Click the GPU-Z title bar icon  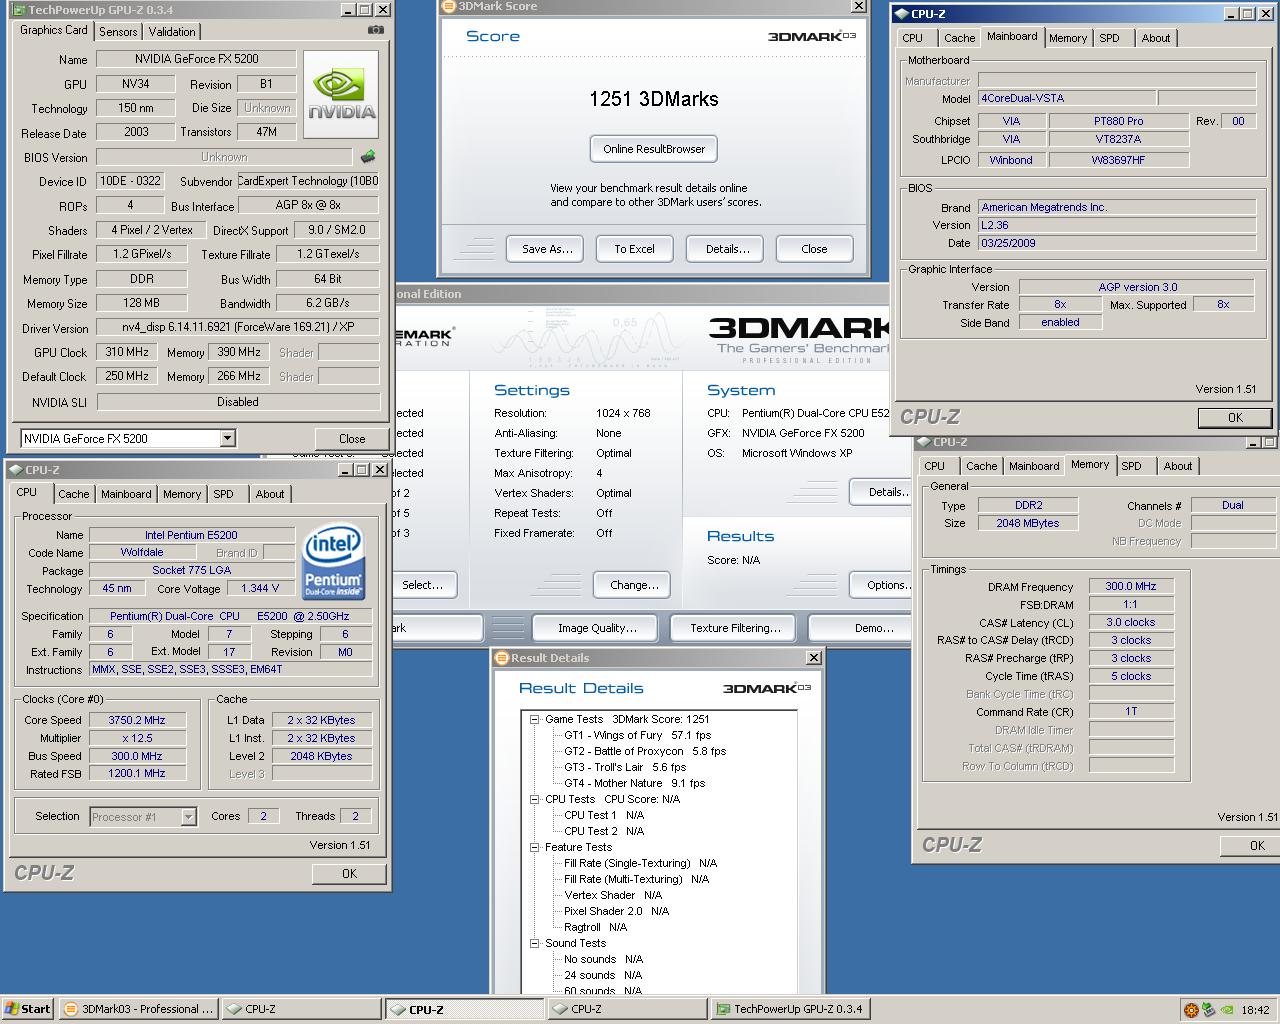pos(19,10)
